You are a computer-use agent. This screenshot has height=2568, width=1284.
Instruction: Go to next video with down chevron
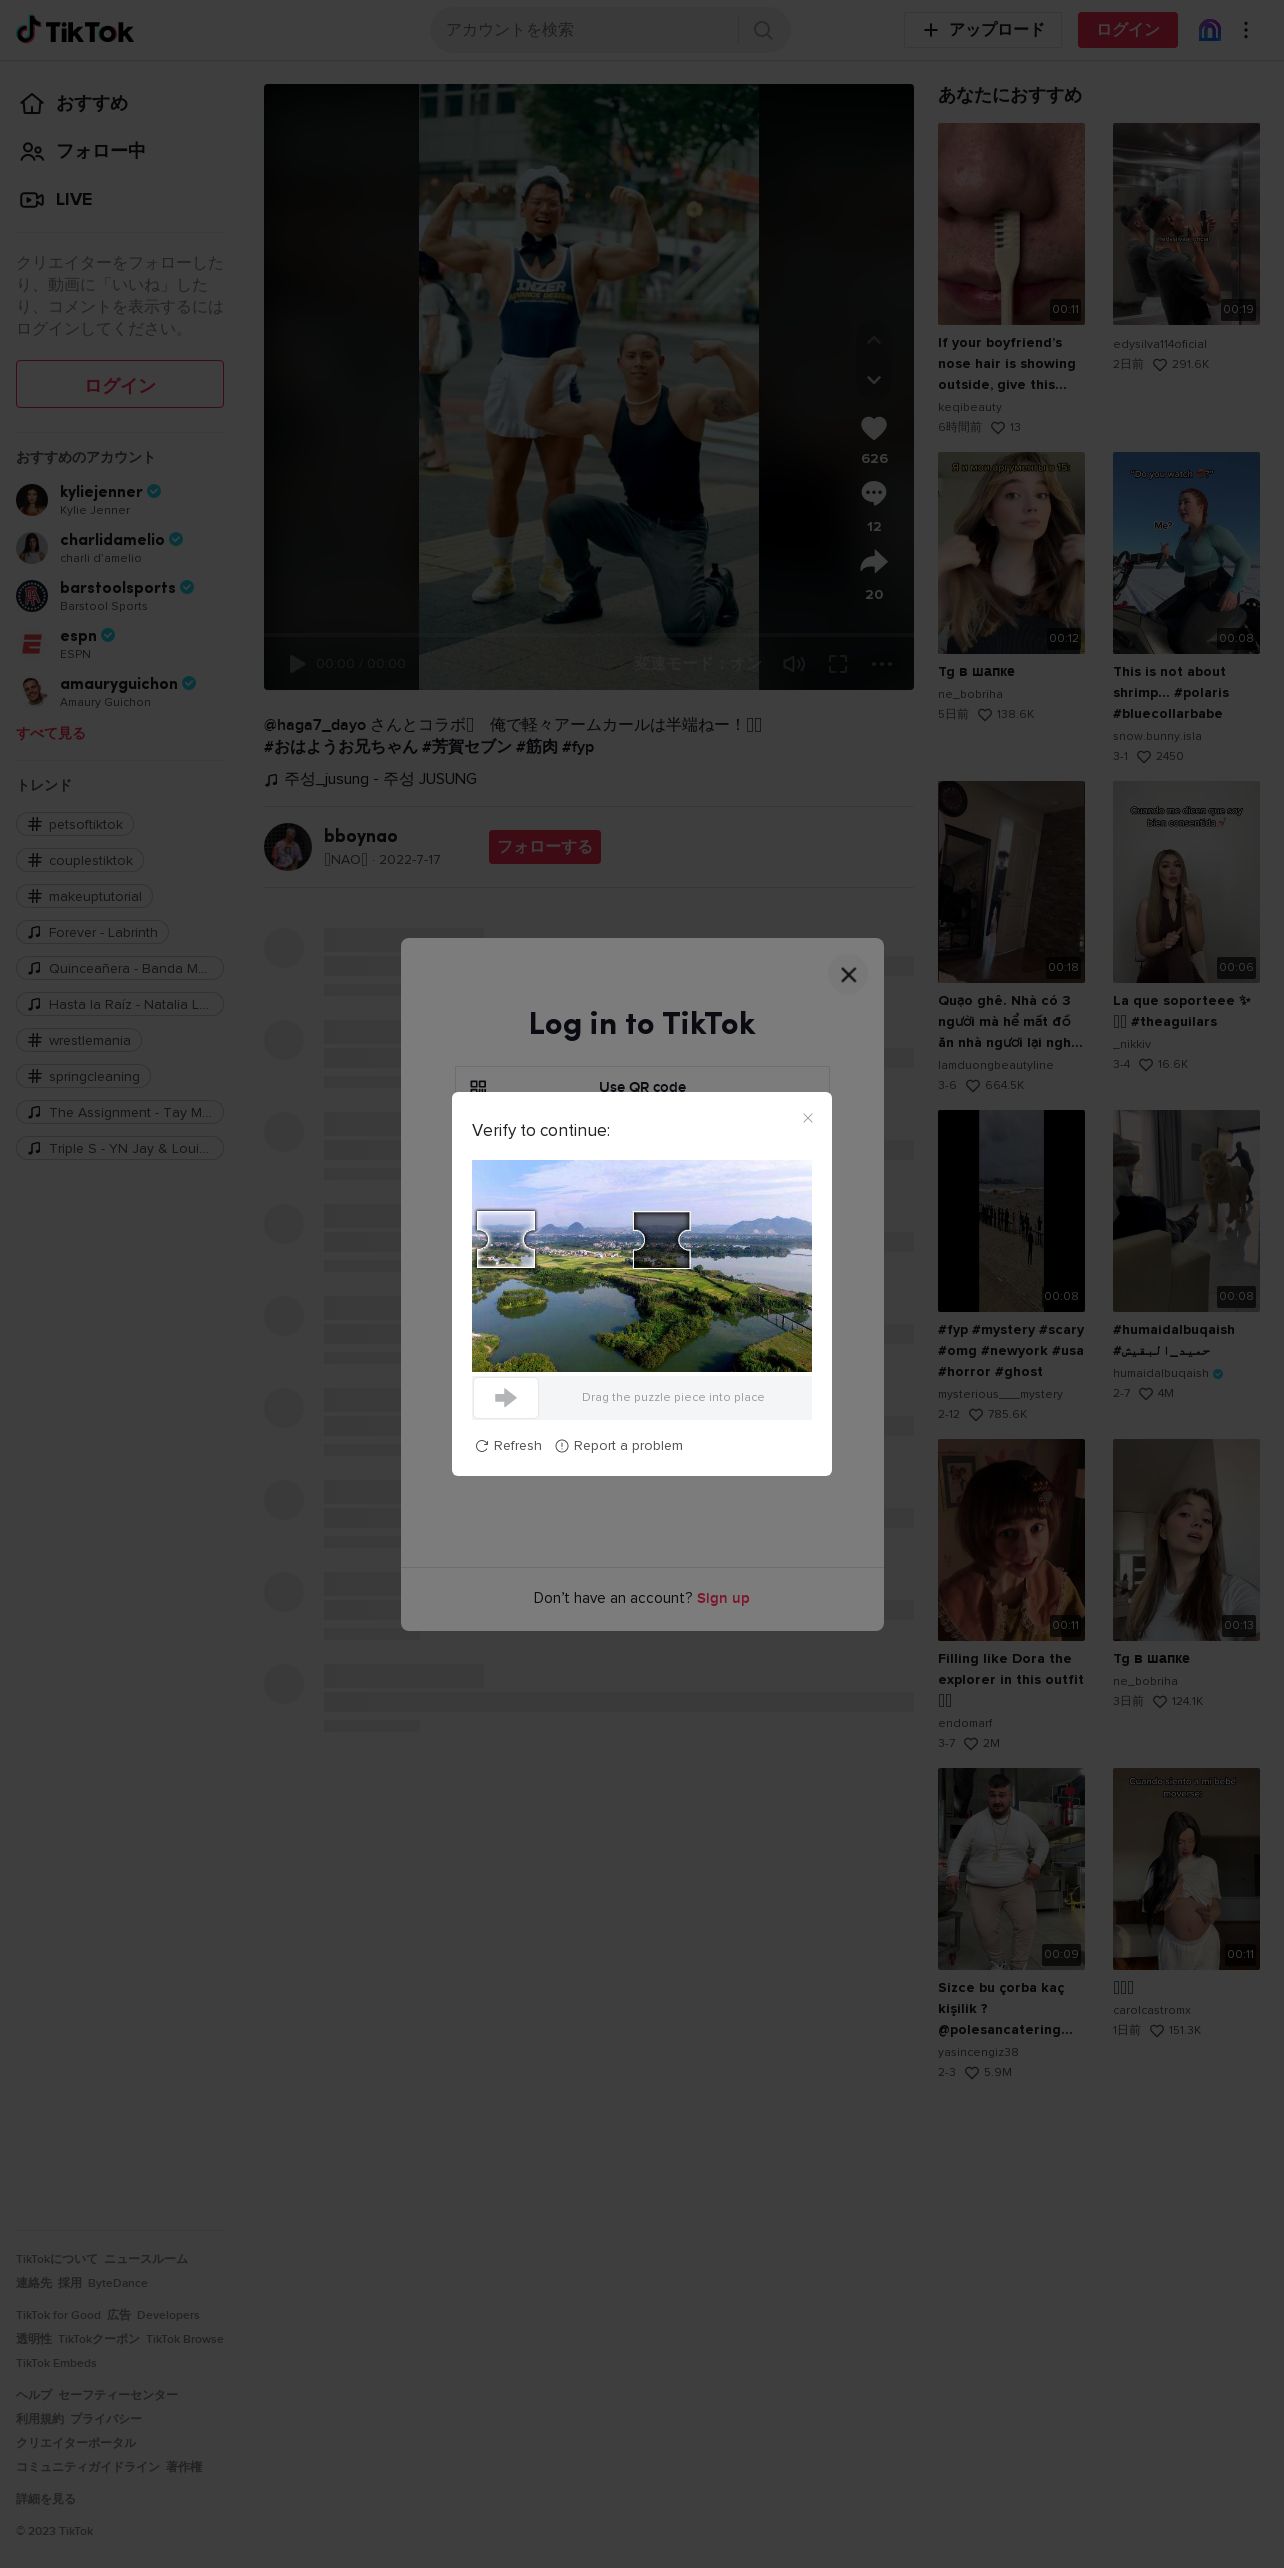tap(874, 380)
